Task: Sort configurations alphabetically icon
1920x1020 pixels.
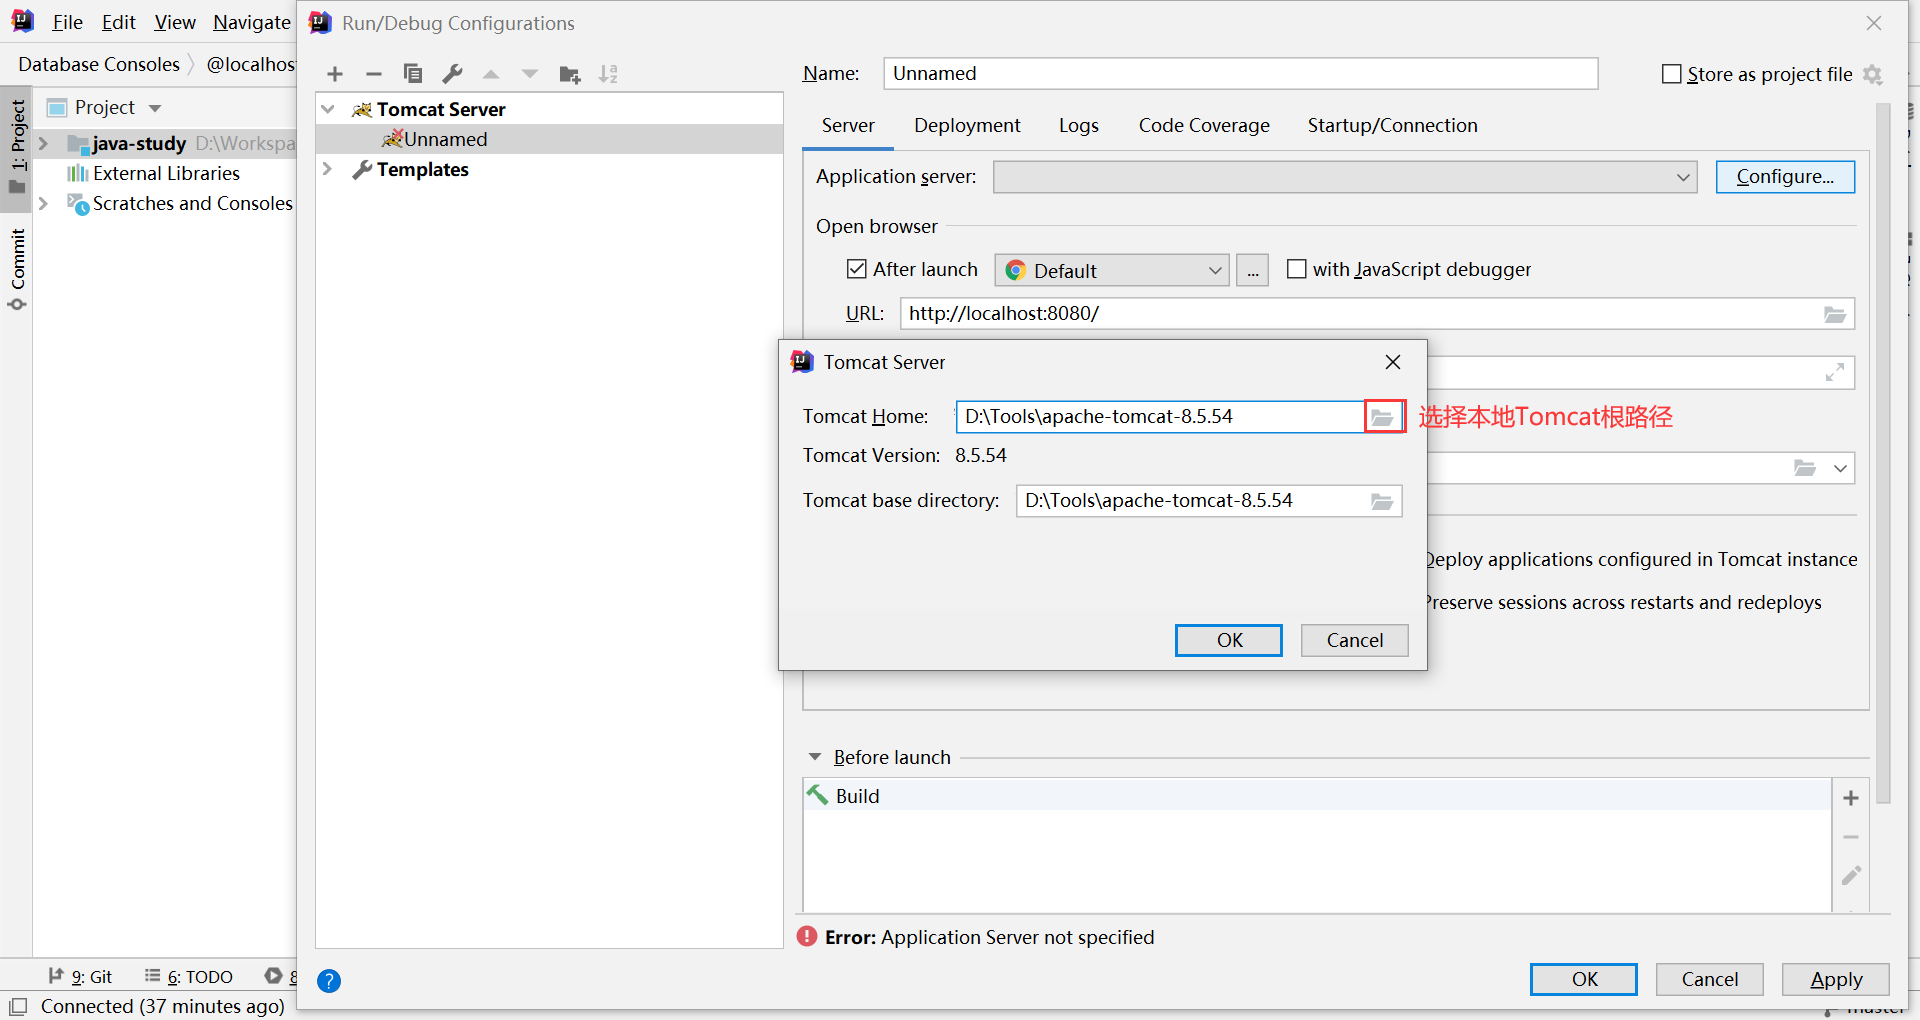Action: [x=608, y=74]
